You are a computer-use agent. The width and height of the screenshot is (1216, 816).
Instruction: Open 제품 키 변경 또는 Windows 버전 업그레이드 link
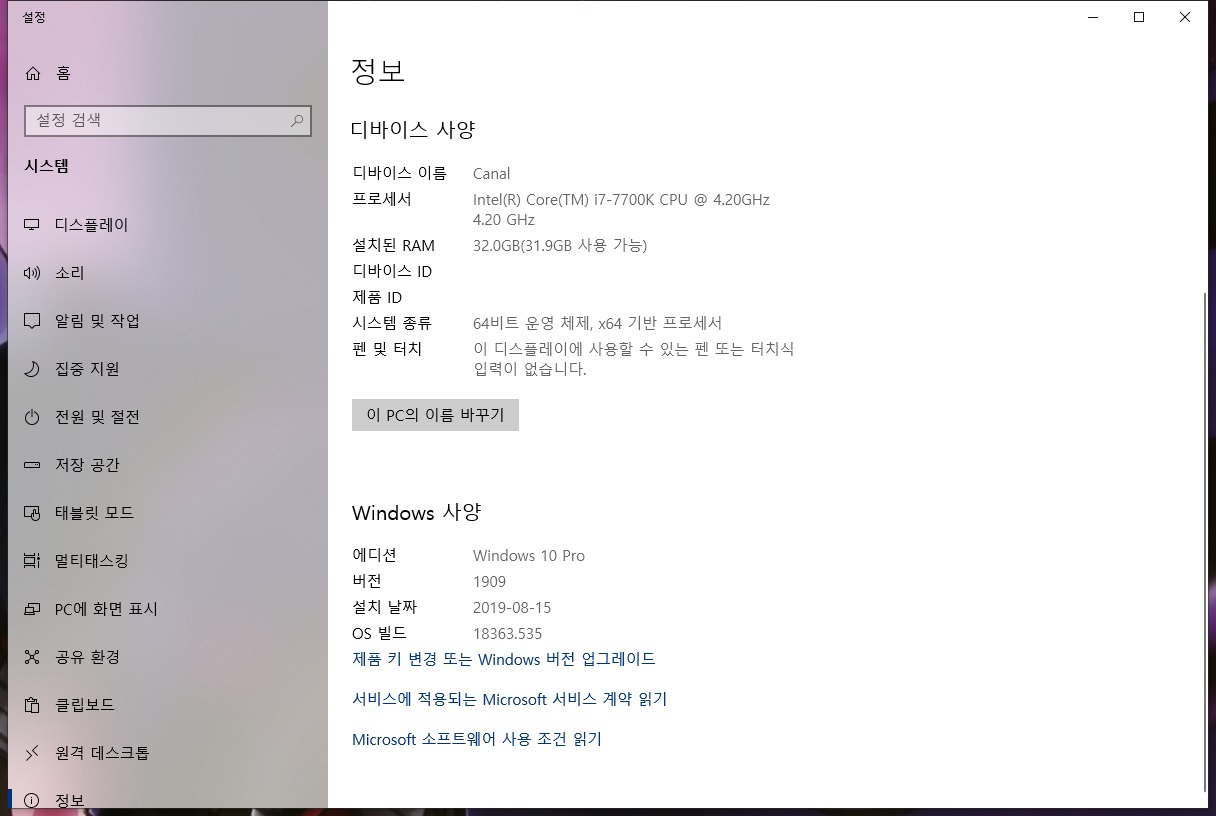click(x=504, y=659)
